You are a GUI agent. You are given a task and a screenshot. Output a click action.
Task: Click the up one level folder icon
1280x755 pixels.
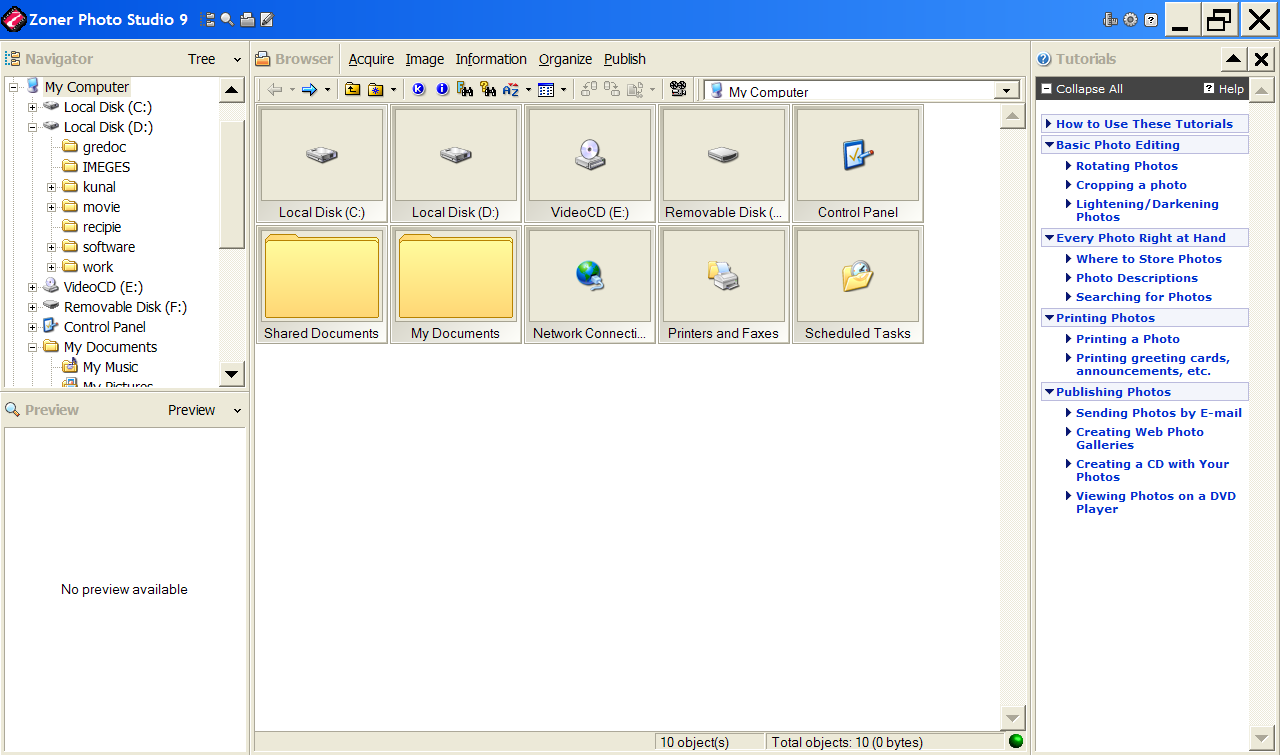353,90
